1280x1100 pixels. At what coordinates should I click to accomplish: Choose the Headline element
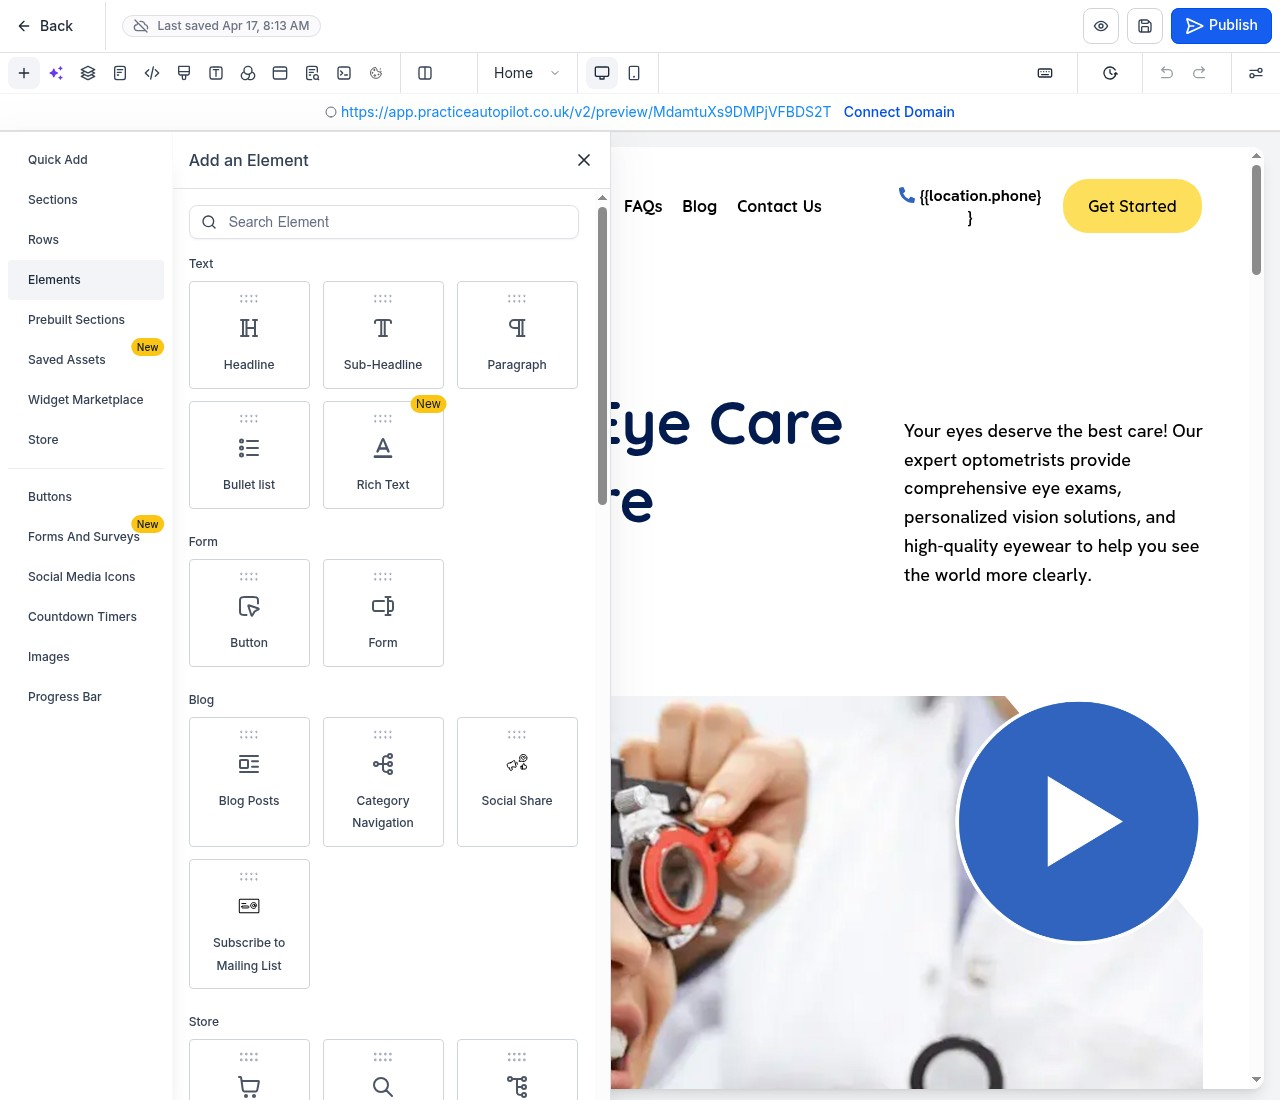click(249, 335)
